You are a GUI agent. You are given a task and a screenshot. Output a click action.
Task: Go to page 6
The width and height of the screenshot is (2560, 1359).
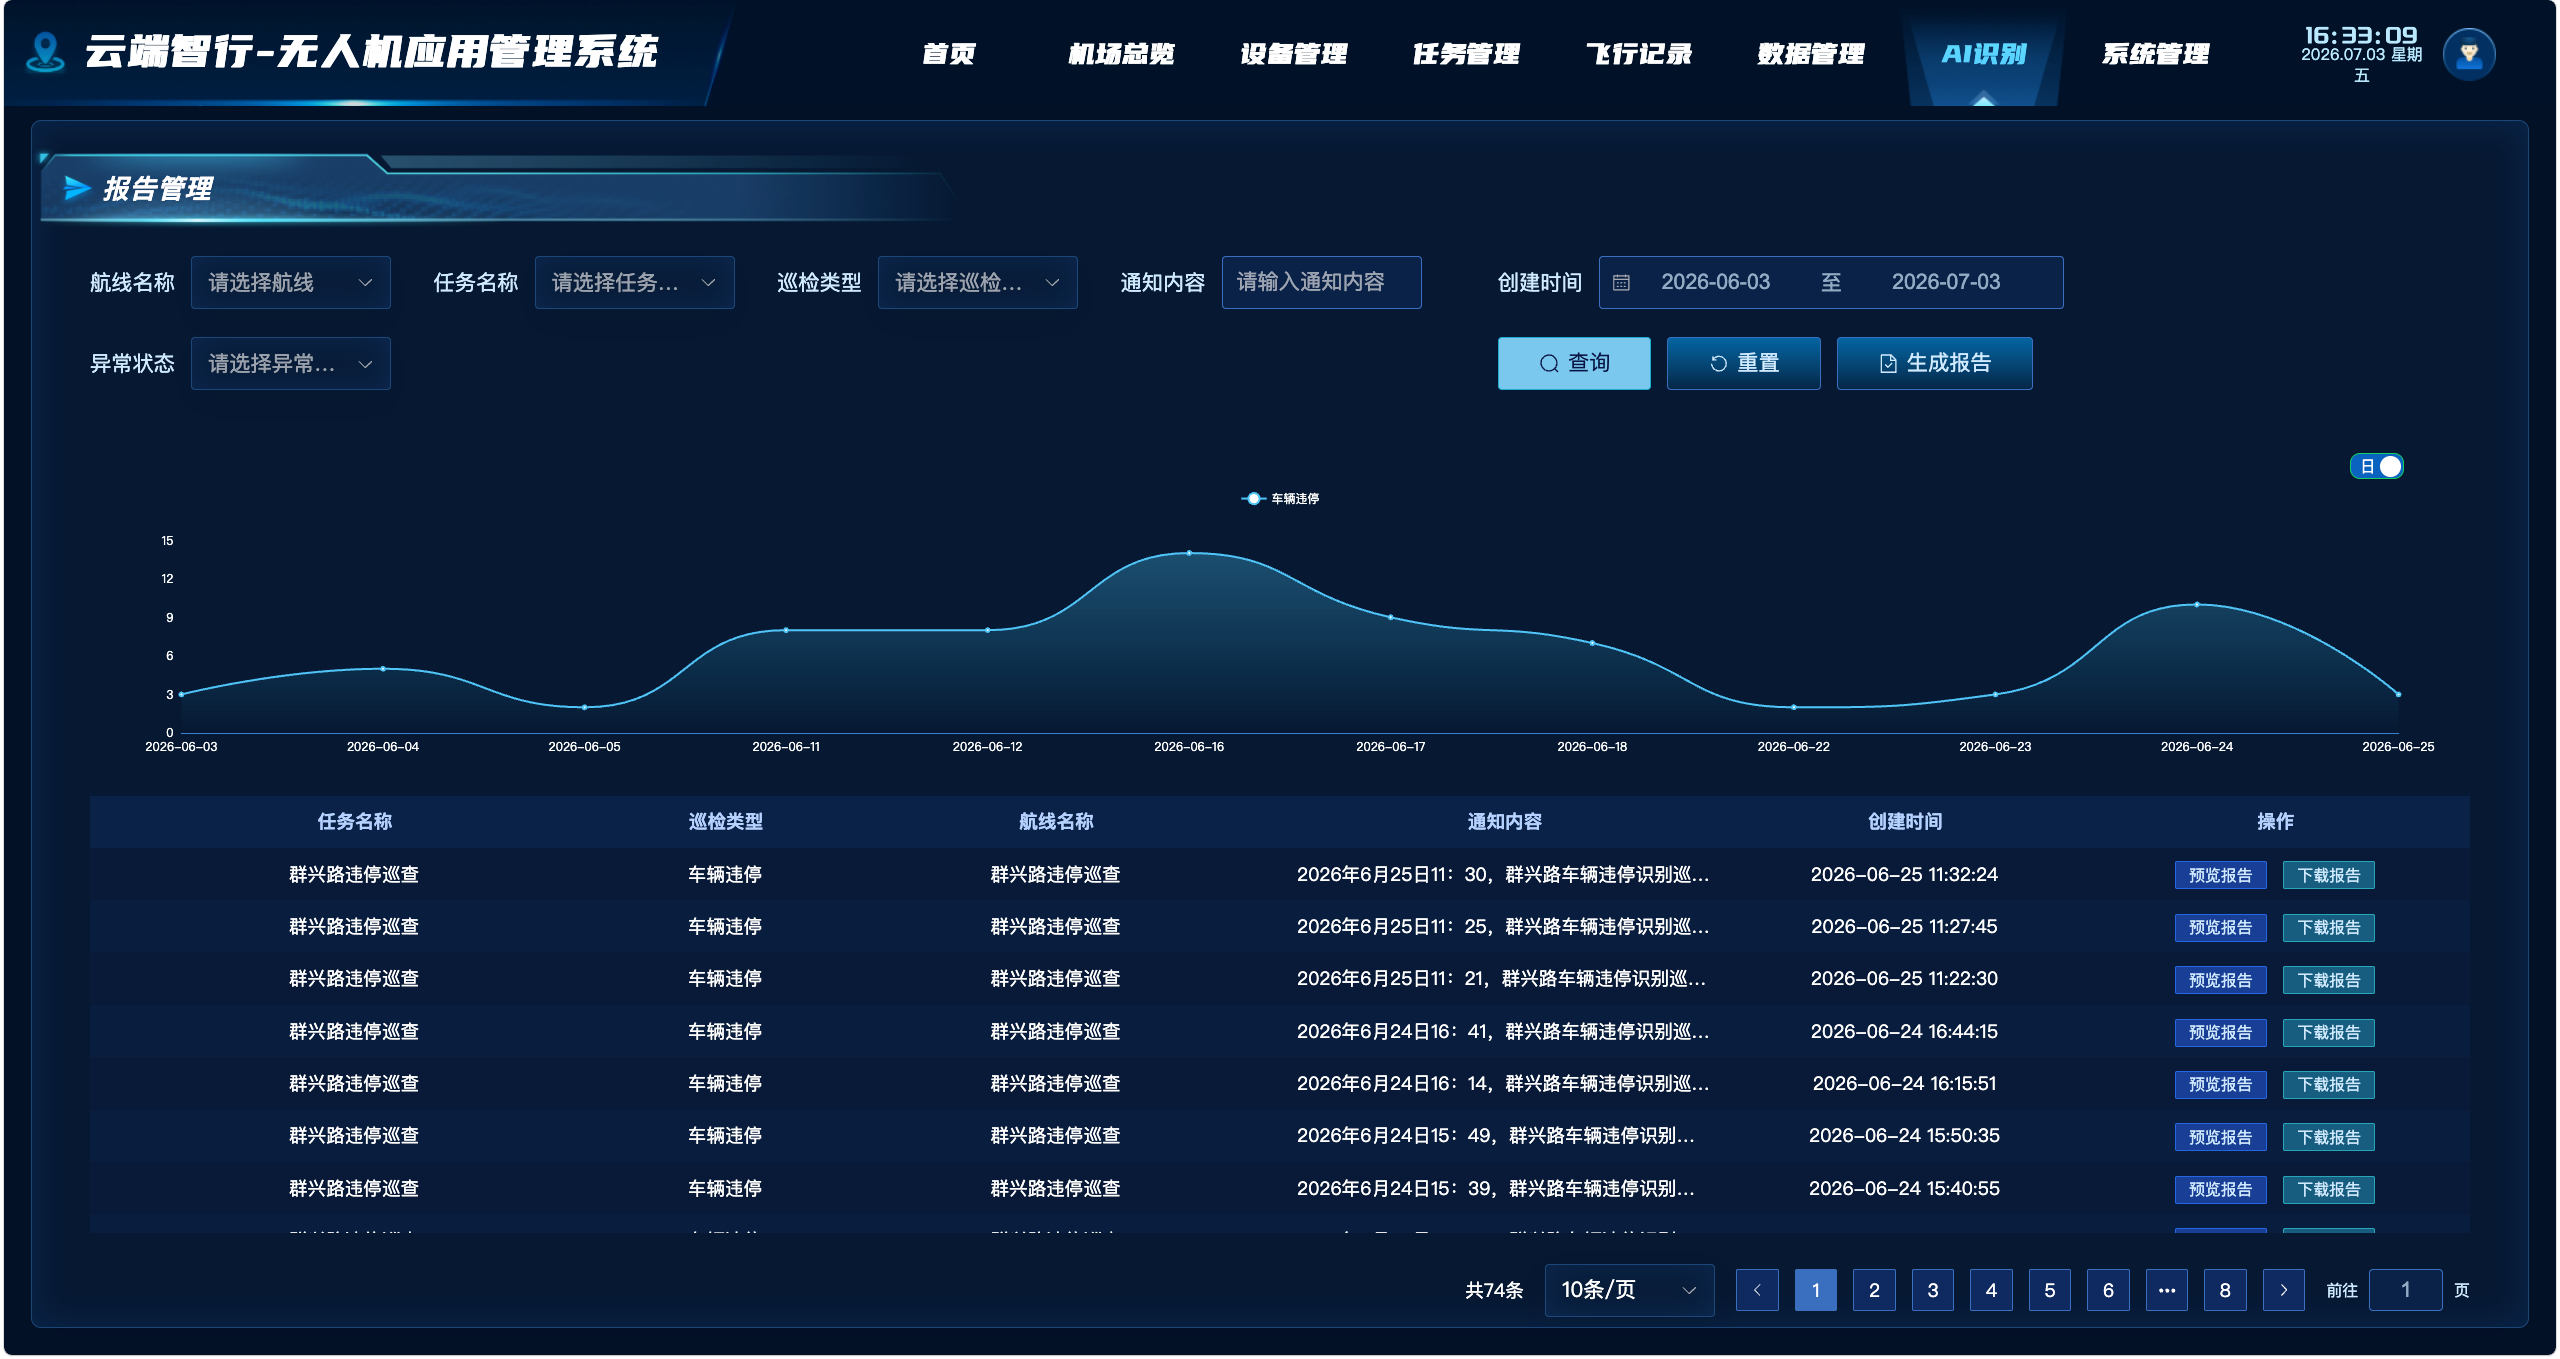(x=2108, y=1290)
